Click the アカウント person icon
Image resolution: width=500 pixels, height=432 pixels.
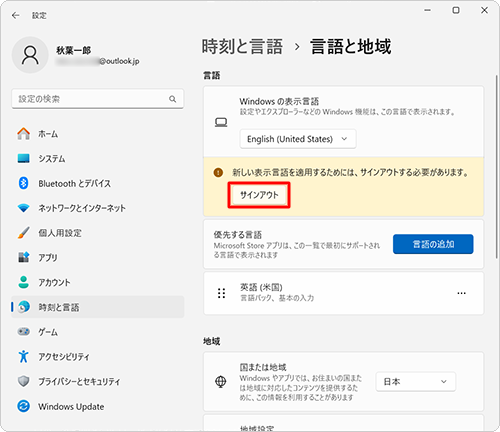pos(23,282)
